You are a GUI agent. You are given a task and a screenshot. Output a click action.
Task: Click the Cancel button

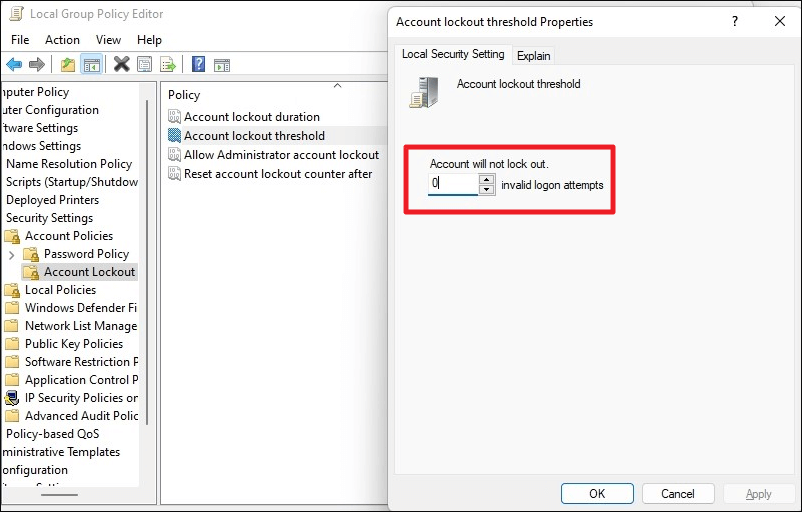pyautogui.click(x=677, y=493)
